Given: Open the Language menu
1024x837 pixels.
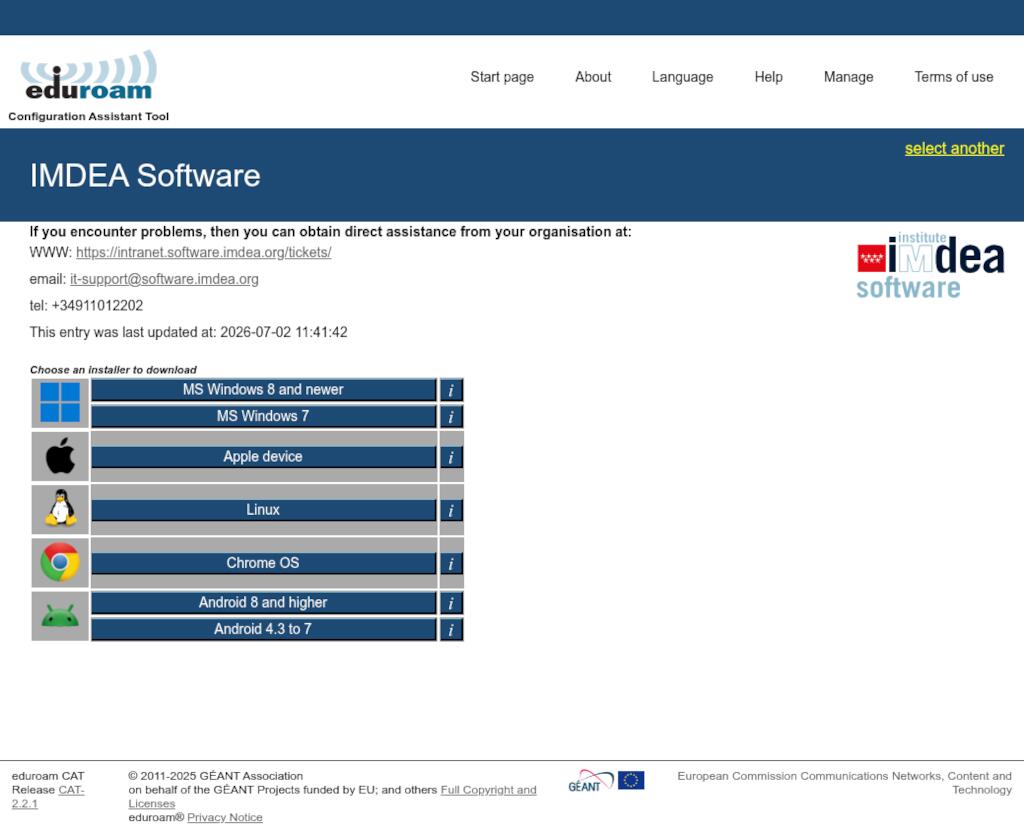Looking at the screenshot, I should click(682, 77).
